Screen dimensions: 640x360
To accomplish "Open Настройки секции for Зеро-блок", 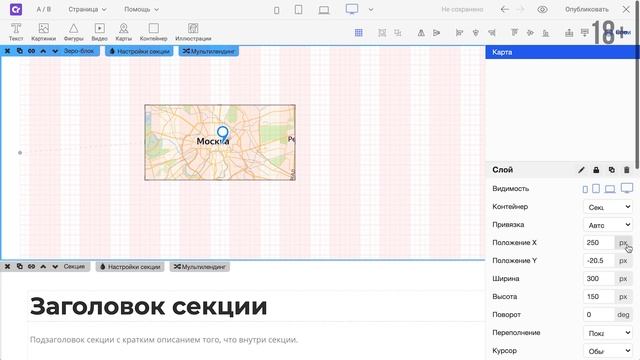I will click(x=139, y=51).
